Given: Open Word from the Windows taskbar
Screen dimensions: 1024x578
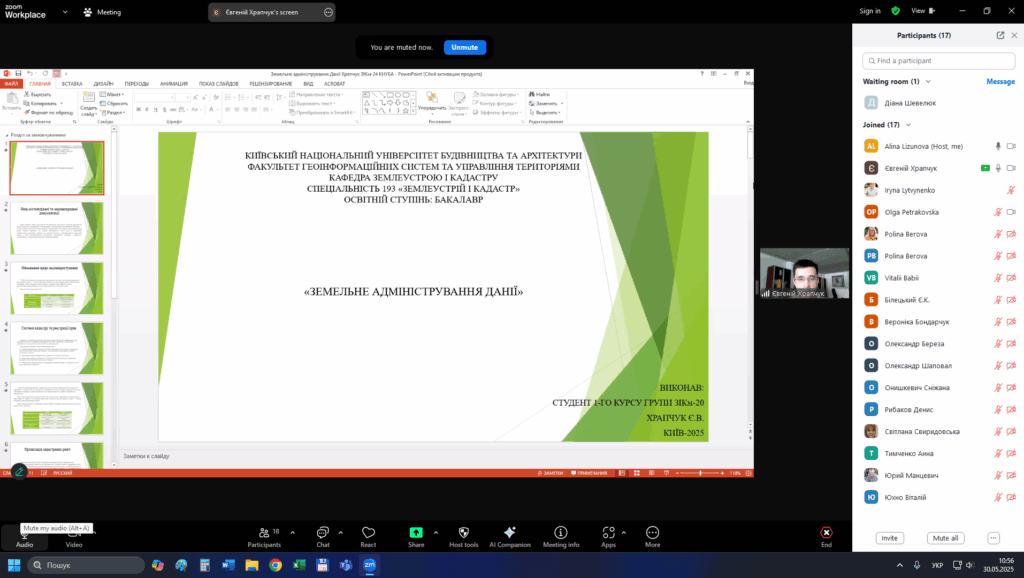Looking at the screenshot, I should (228, 565).
